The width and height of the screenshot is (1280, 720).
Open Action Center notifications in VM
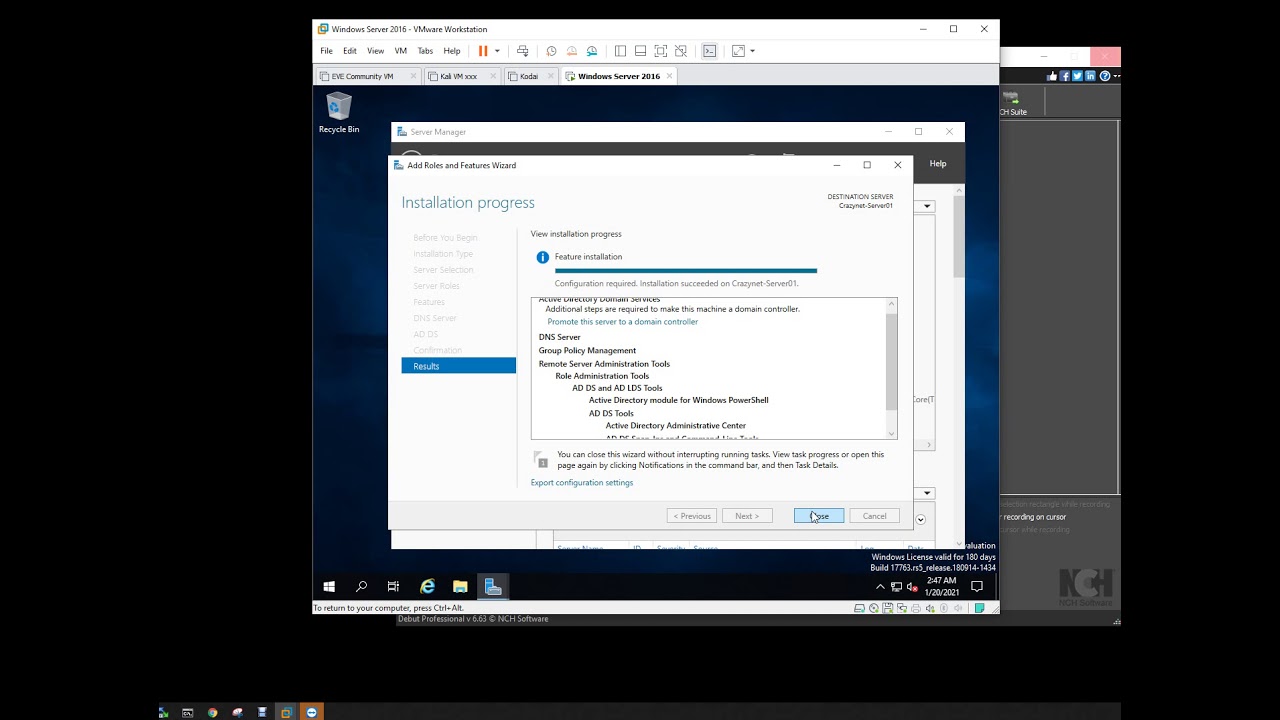point(977,586)
